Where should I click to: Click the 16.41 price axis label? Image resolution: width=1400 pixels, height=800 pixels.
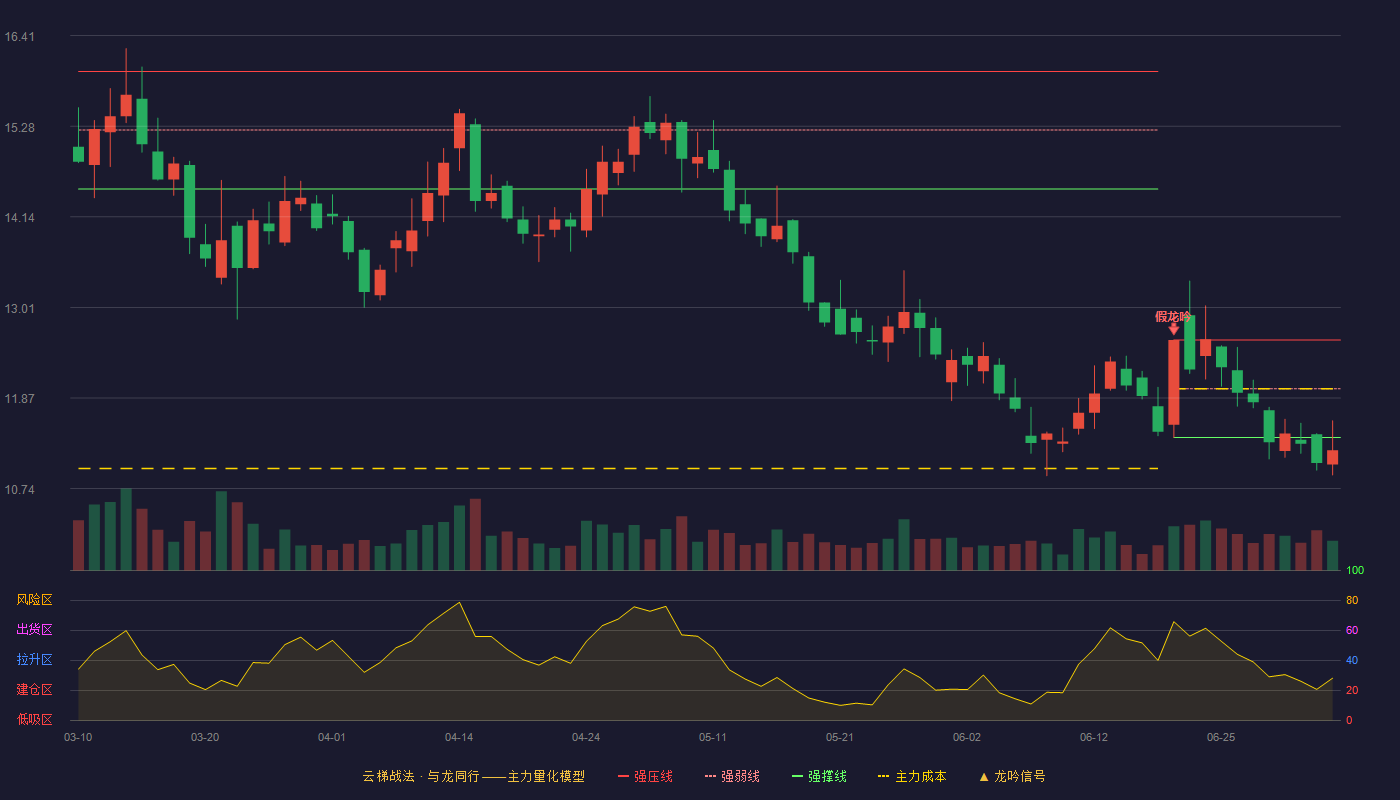(19, 37)
